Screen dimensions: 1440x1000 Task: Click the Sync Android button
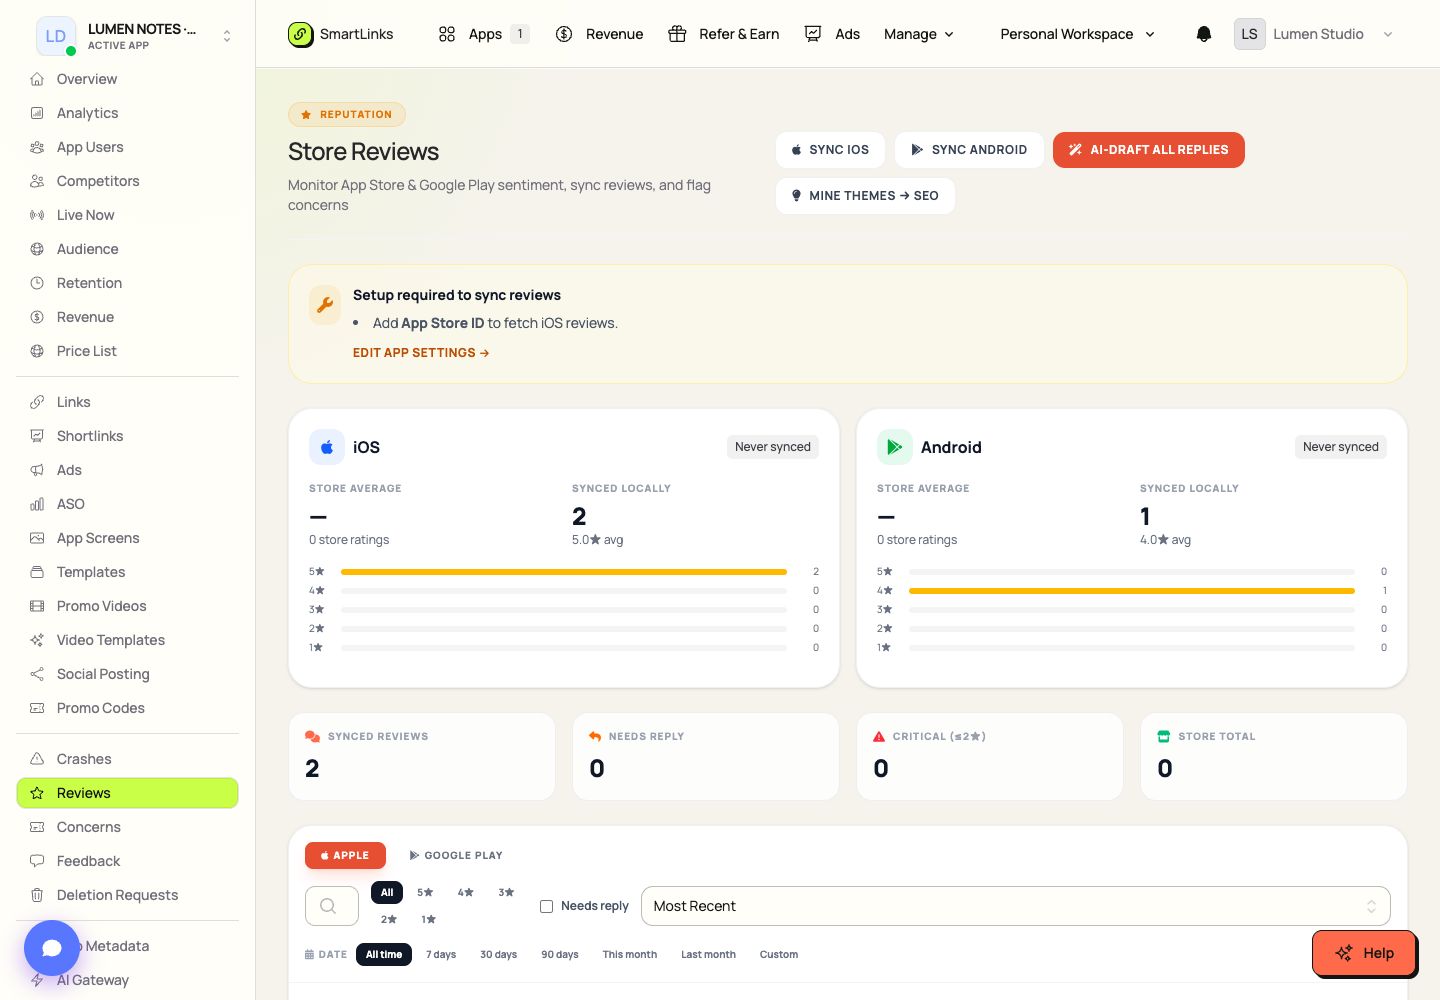tap(969, 150)
